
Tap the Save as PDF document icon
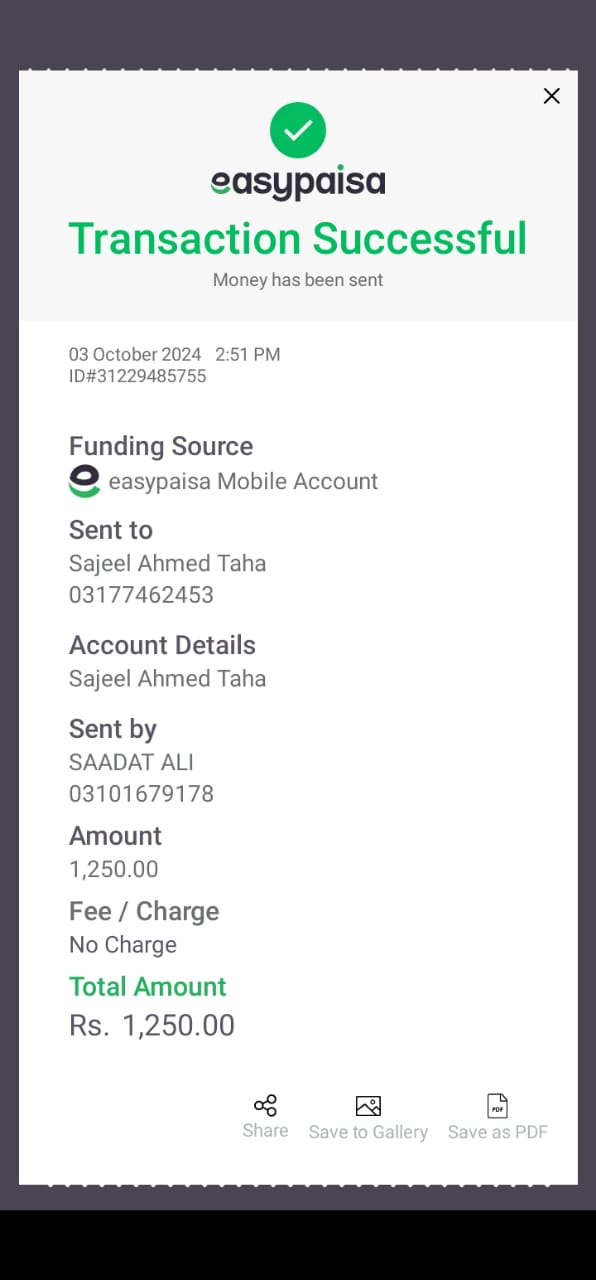[497, 1106]
